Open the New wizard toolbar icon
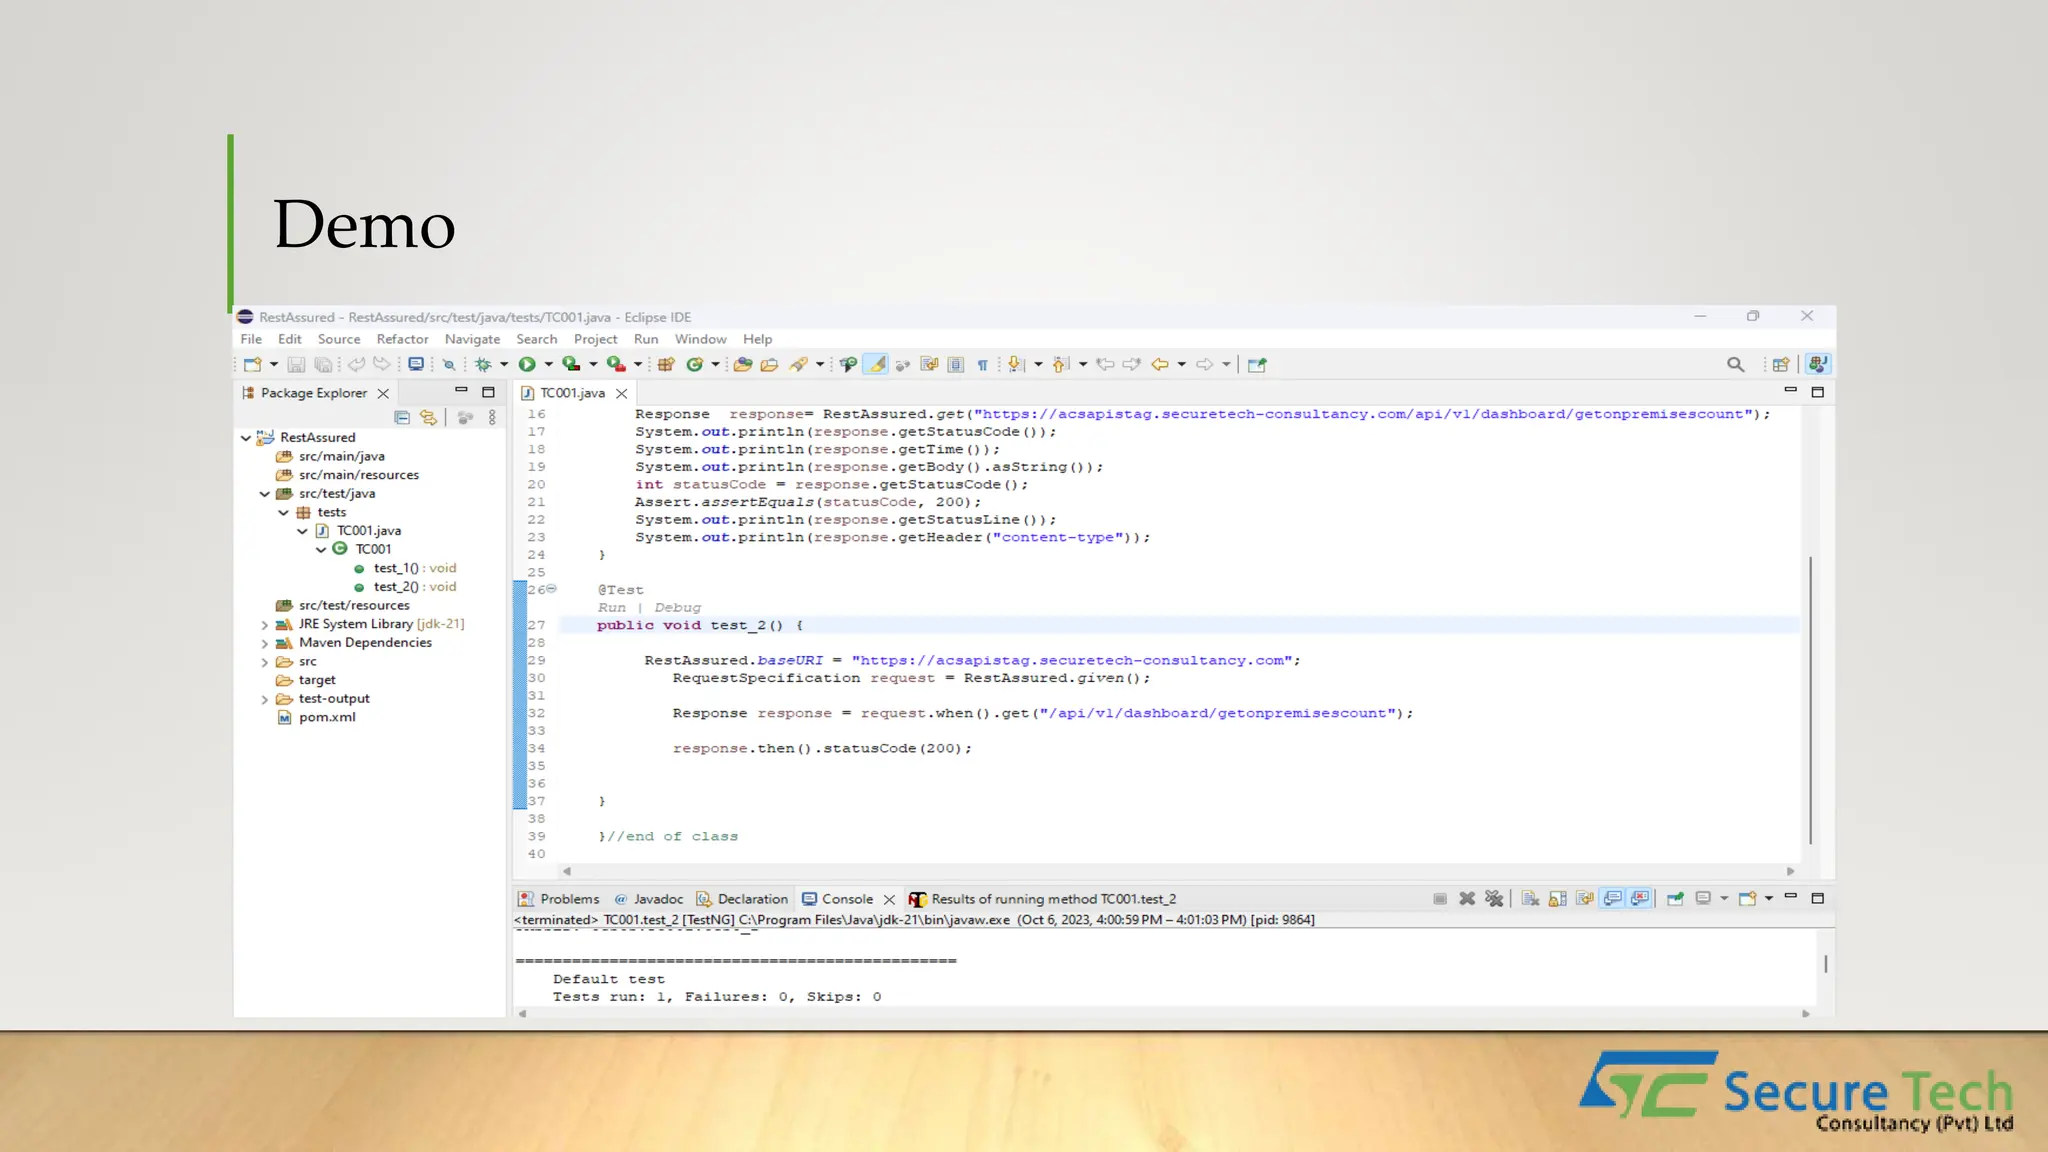Viewport: 2048px width, 1152px height. [x=253, y=364]
